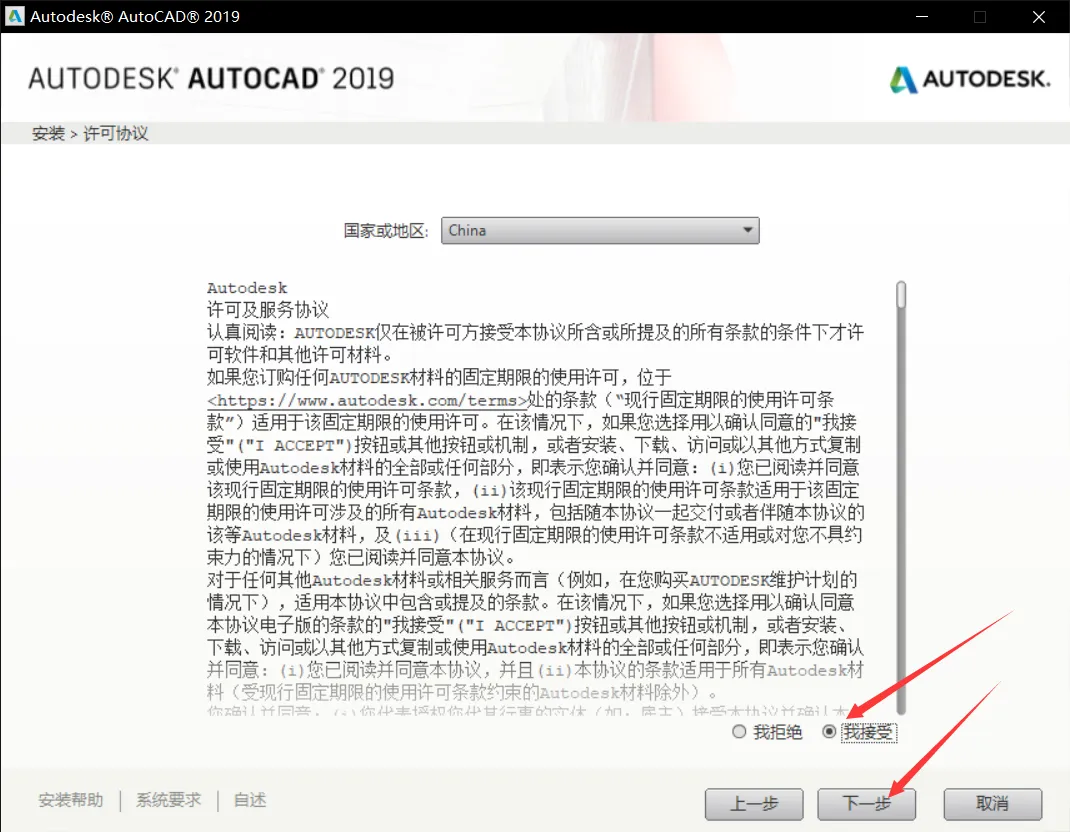The image size is (1070, 832).
Task: Click the license agreement scrollbar thumb
Action: [x=901, y=295]
